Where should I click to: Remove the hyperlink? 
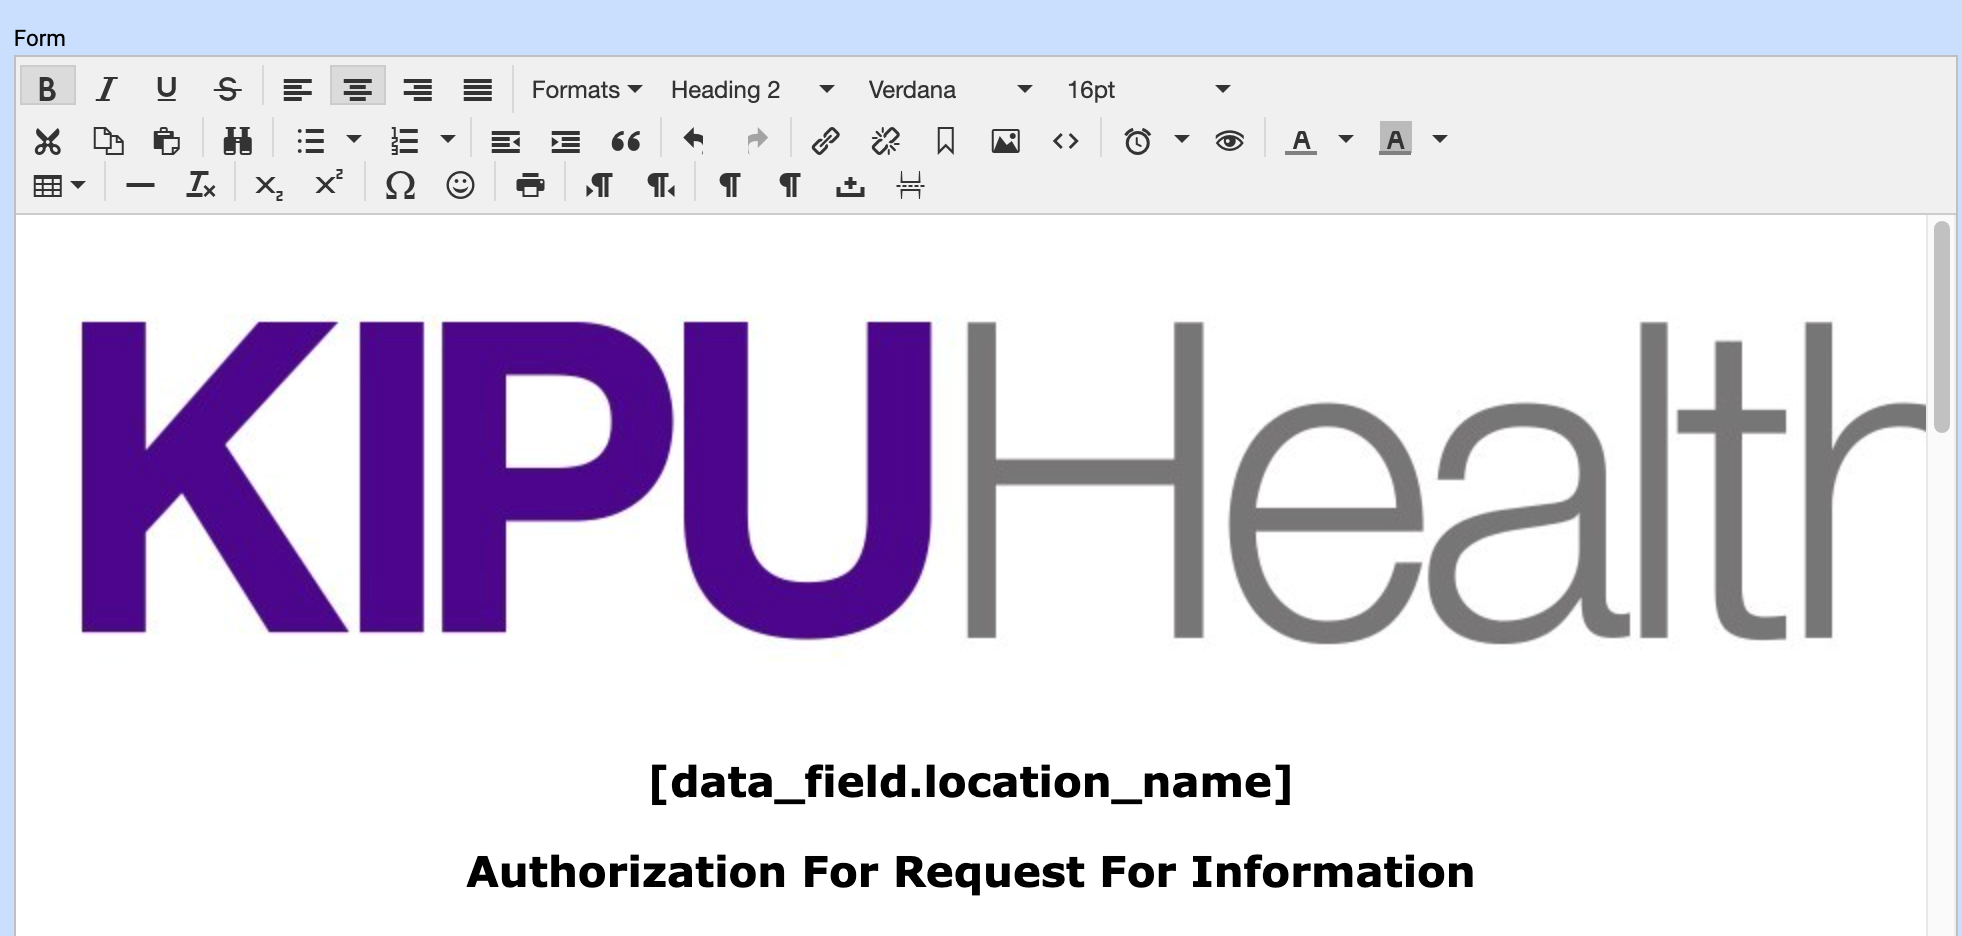click(885, 140)
